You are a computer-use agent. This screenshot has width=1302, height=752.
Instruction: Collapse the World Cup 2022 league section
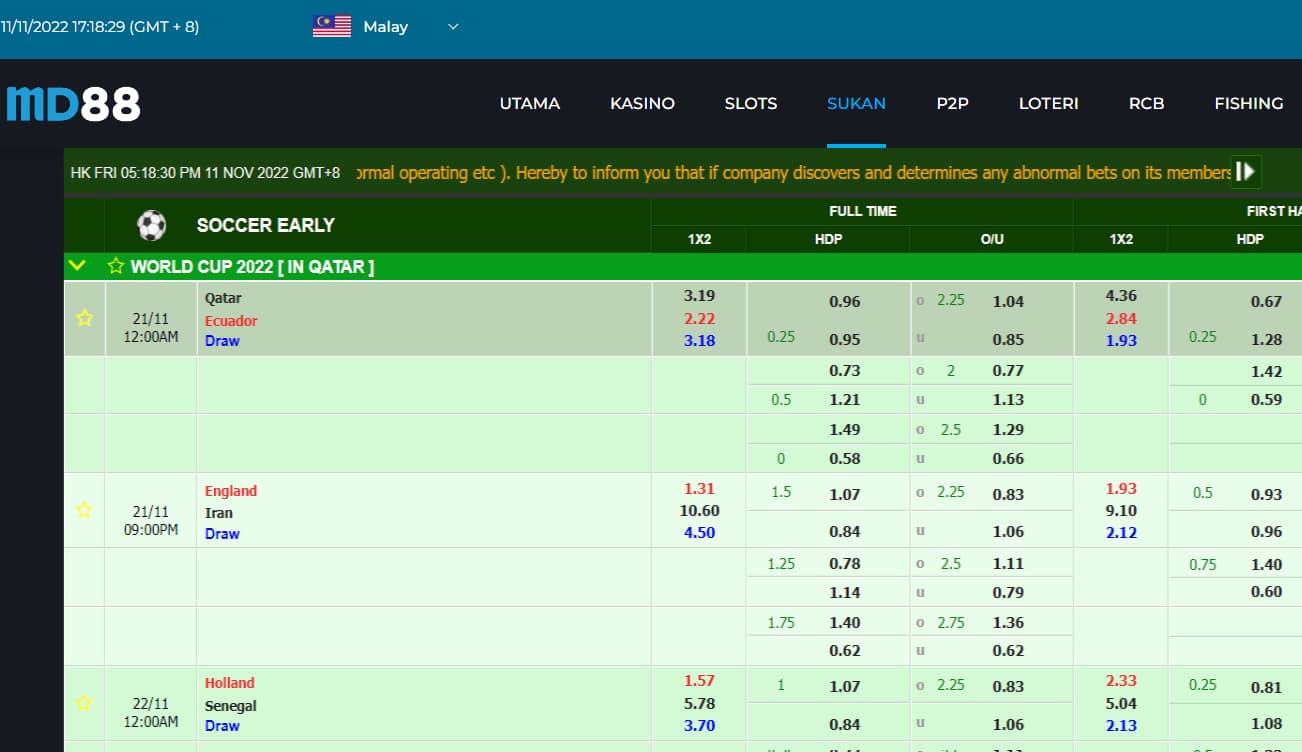coord(77,266)
